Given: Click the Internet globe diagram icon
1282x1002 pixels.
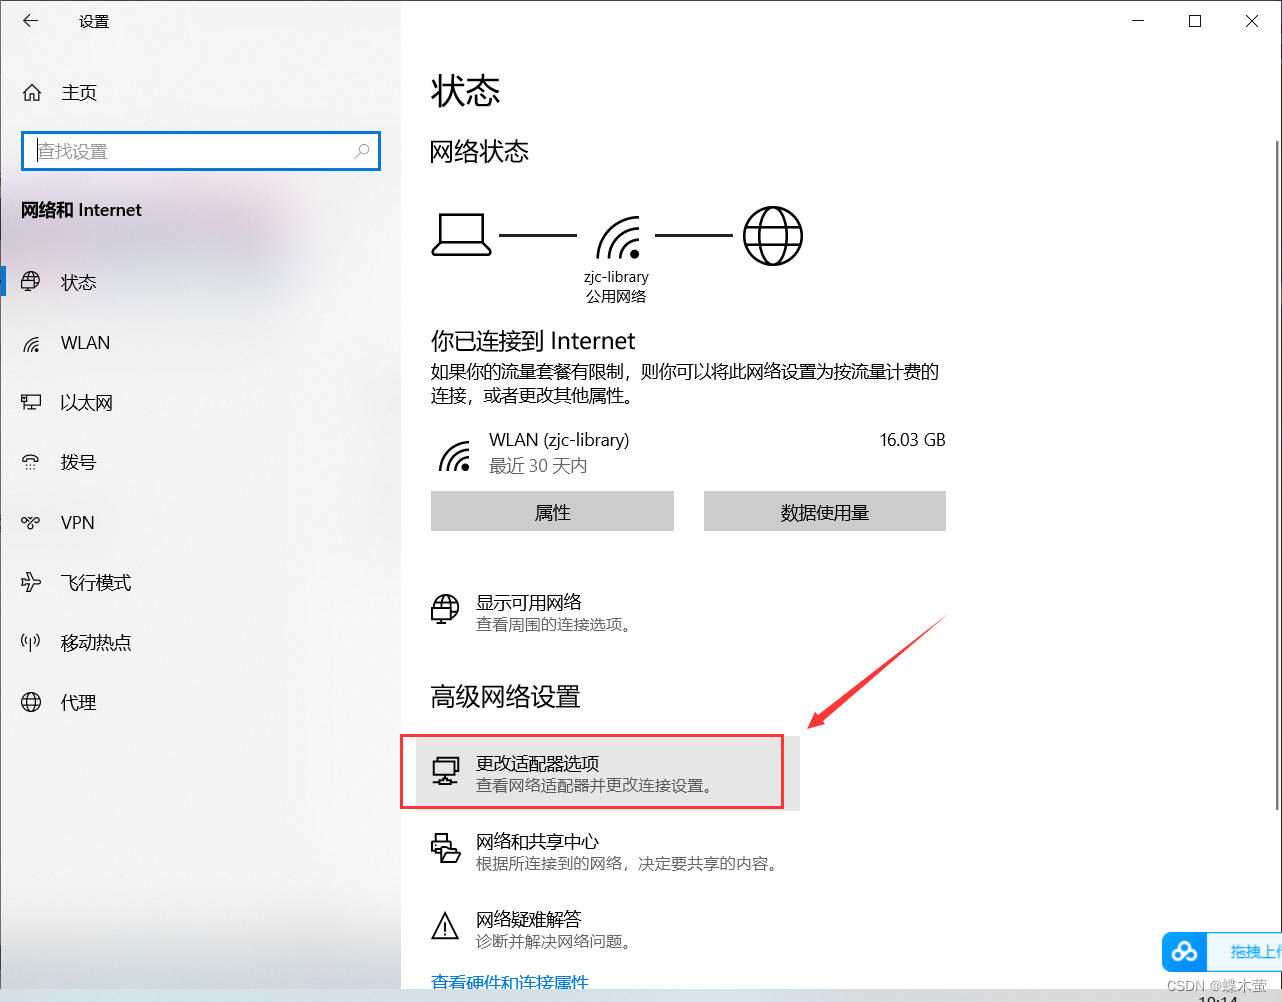Looking at the screenshot, I should pyautogui.click(x=773, y=236).
